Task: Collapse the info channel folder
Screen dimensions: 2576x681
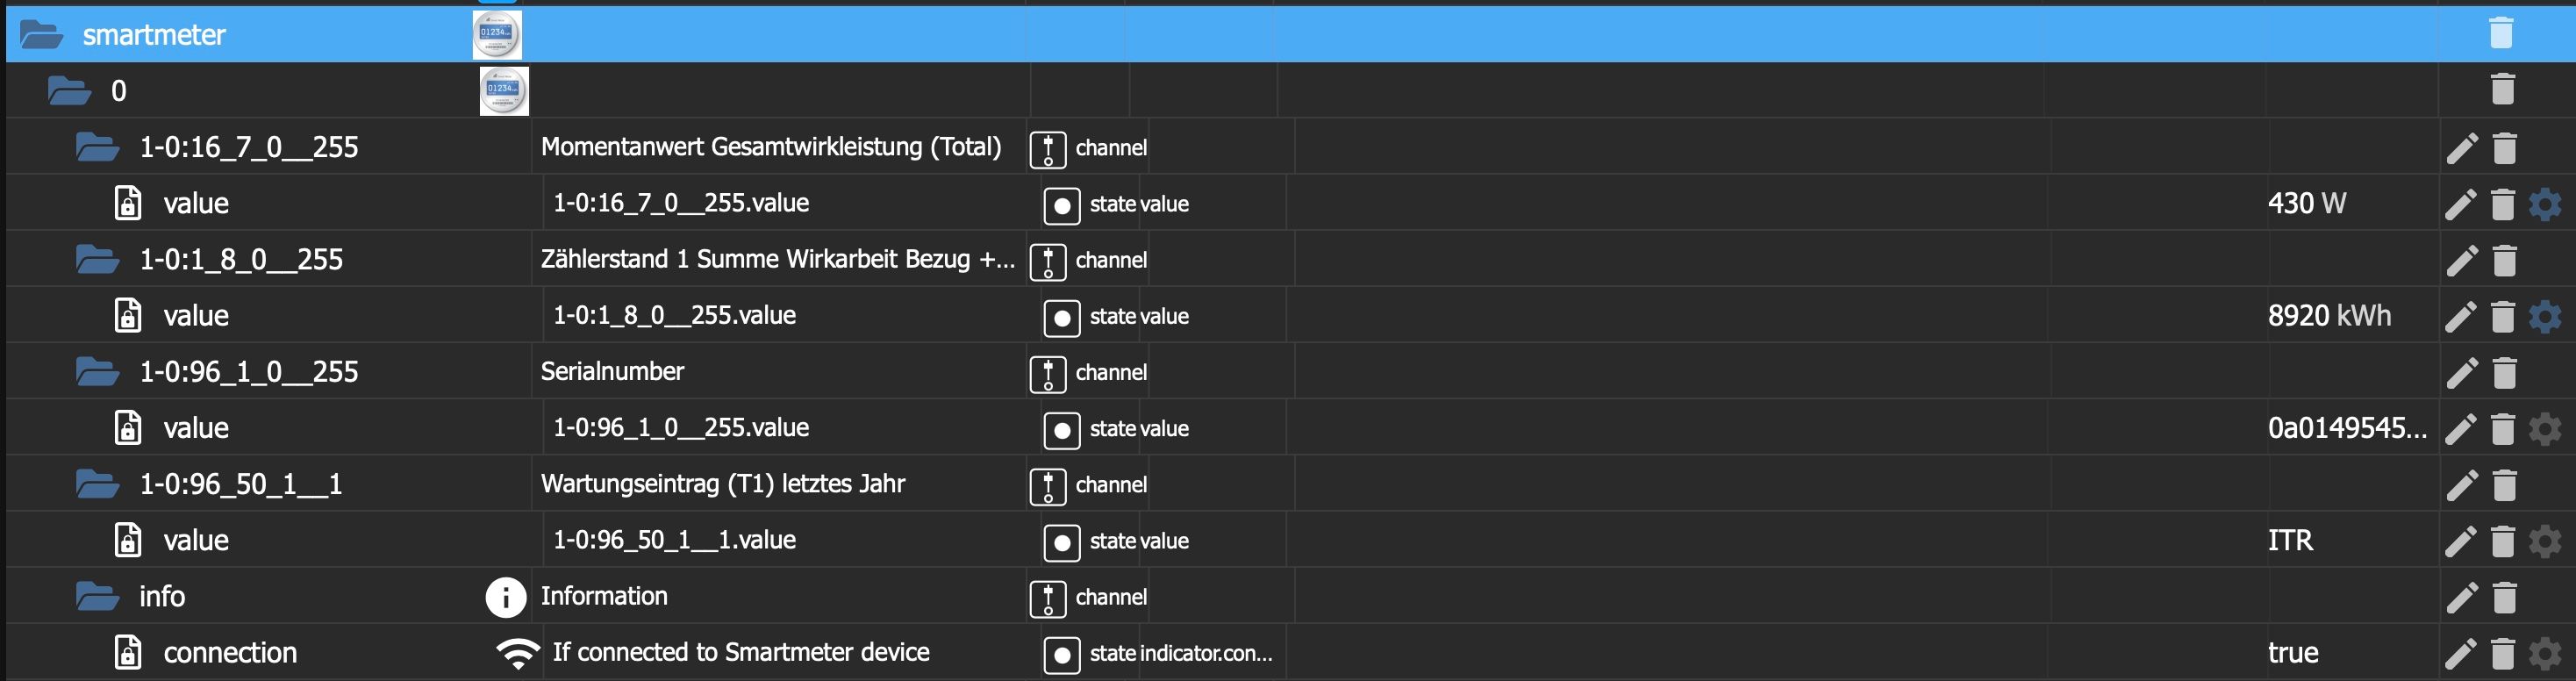Action: point(98,597)
